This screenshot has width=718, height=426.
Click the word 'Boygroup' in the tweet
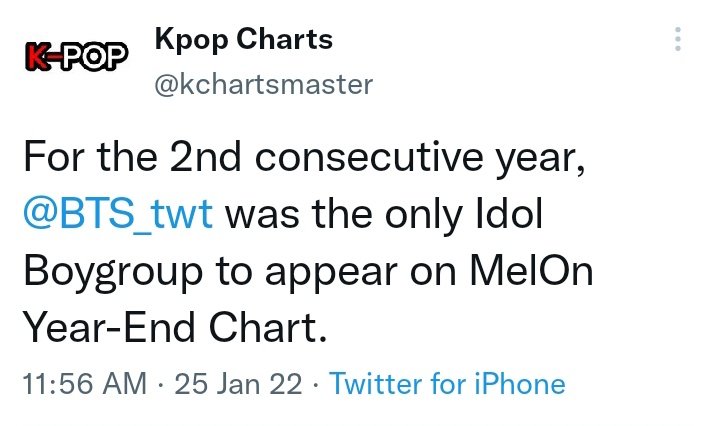(x=113, y=273)
